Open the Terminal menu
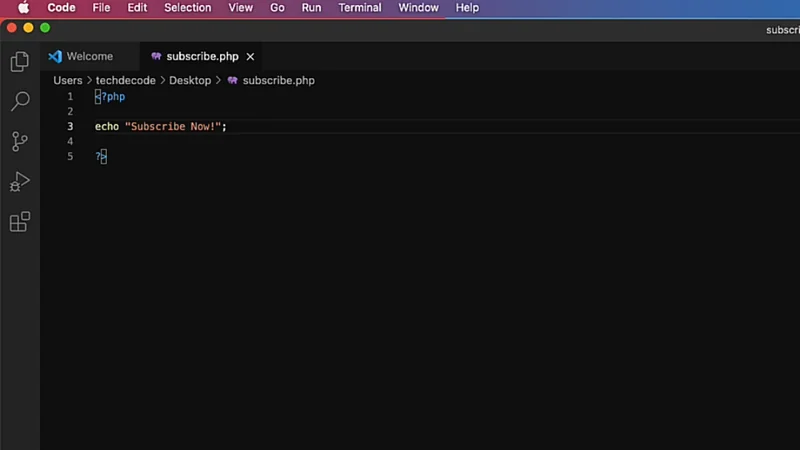 tap(360, 8)
